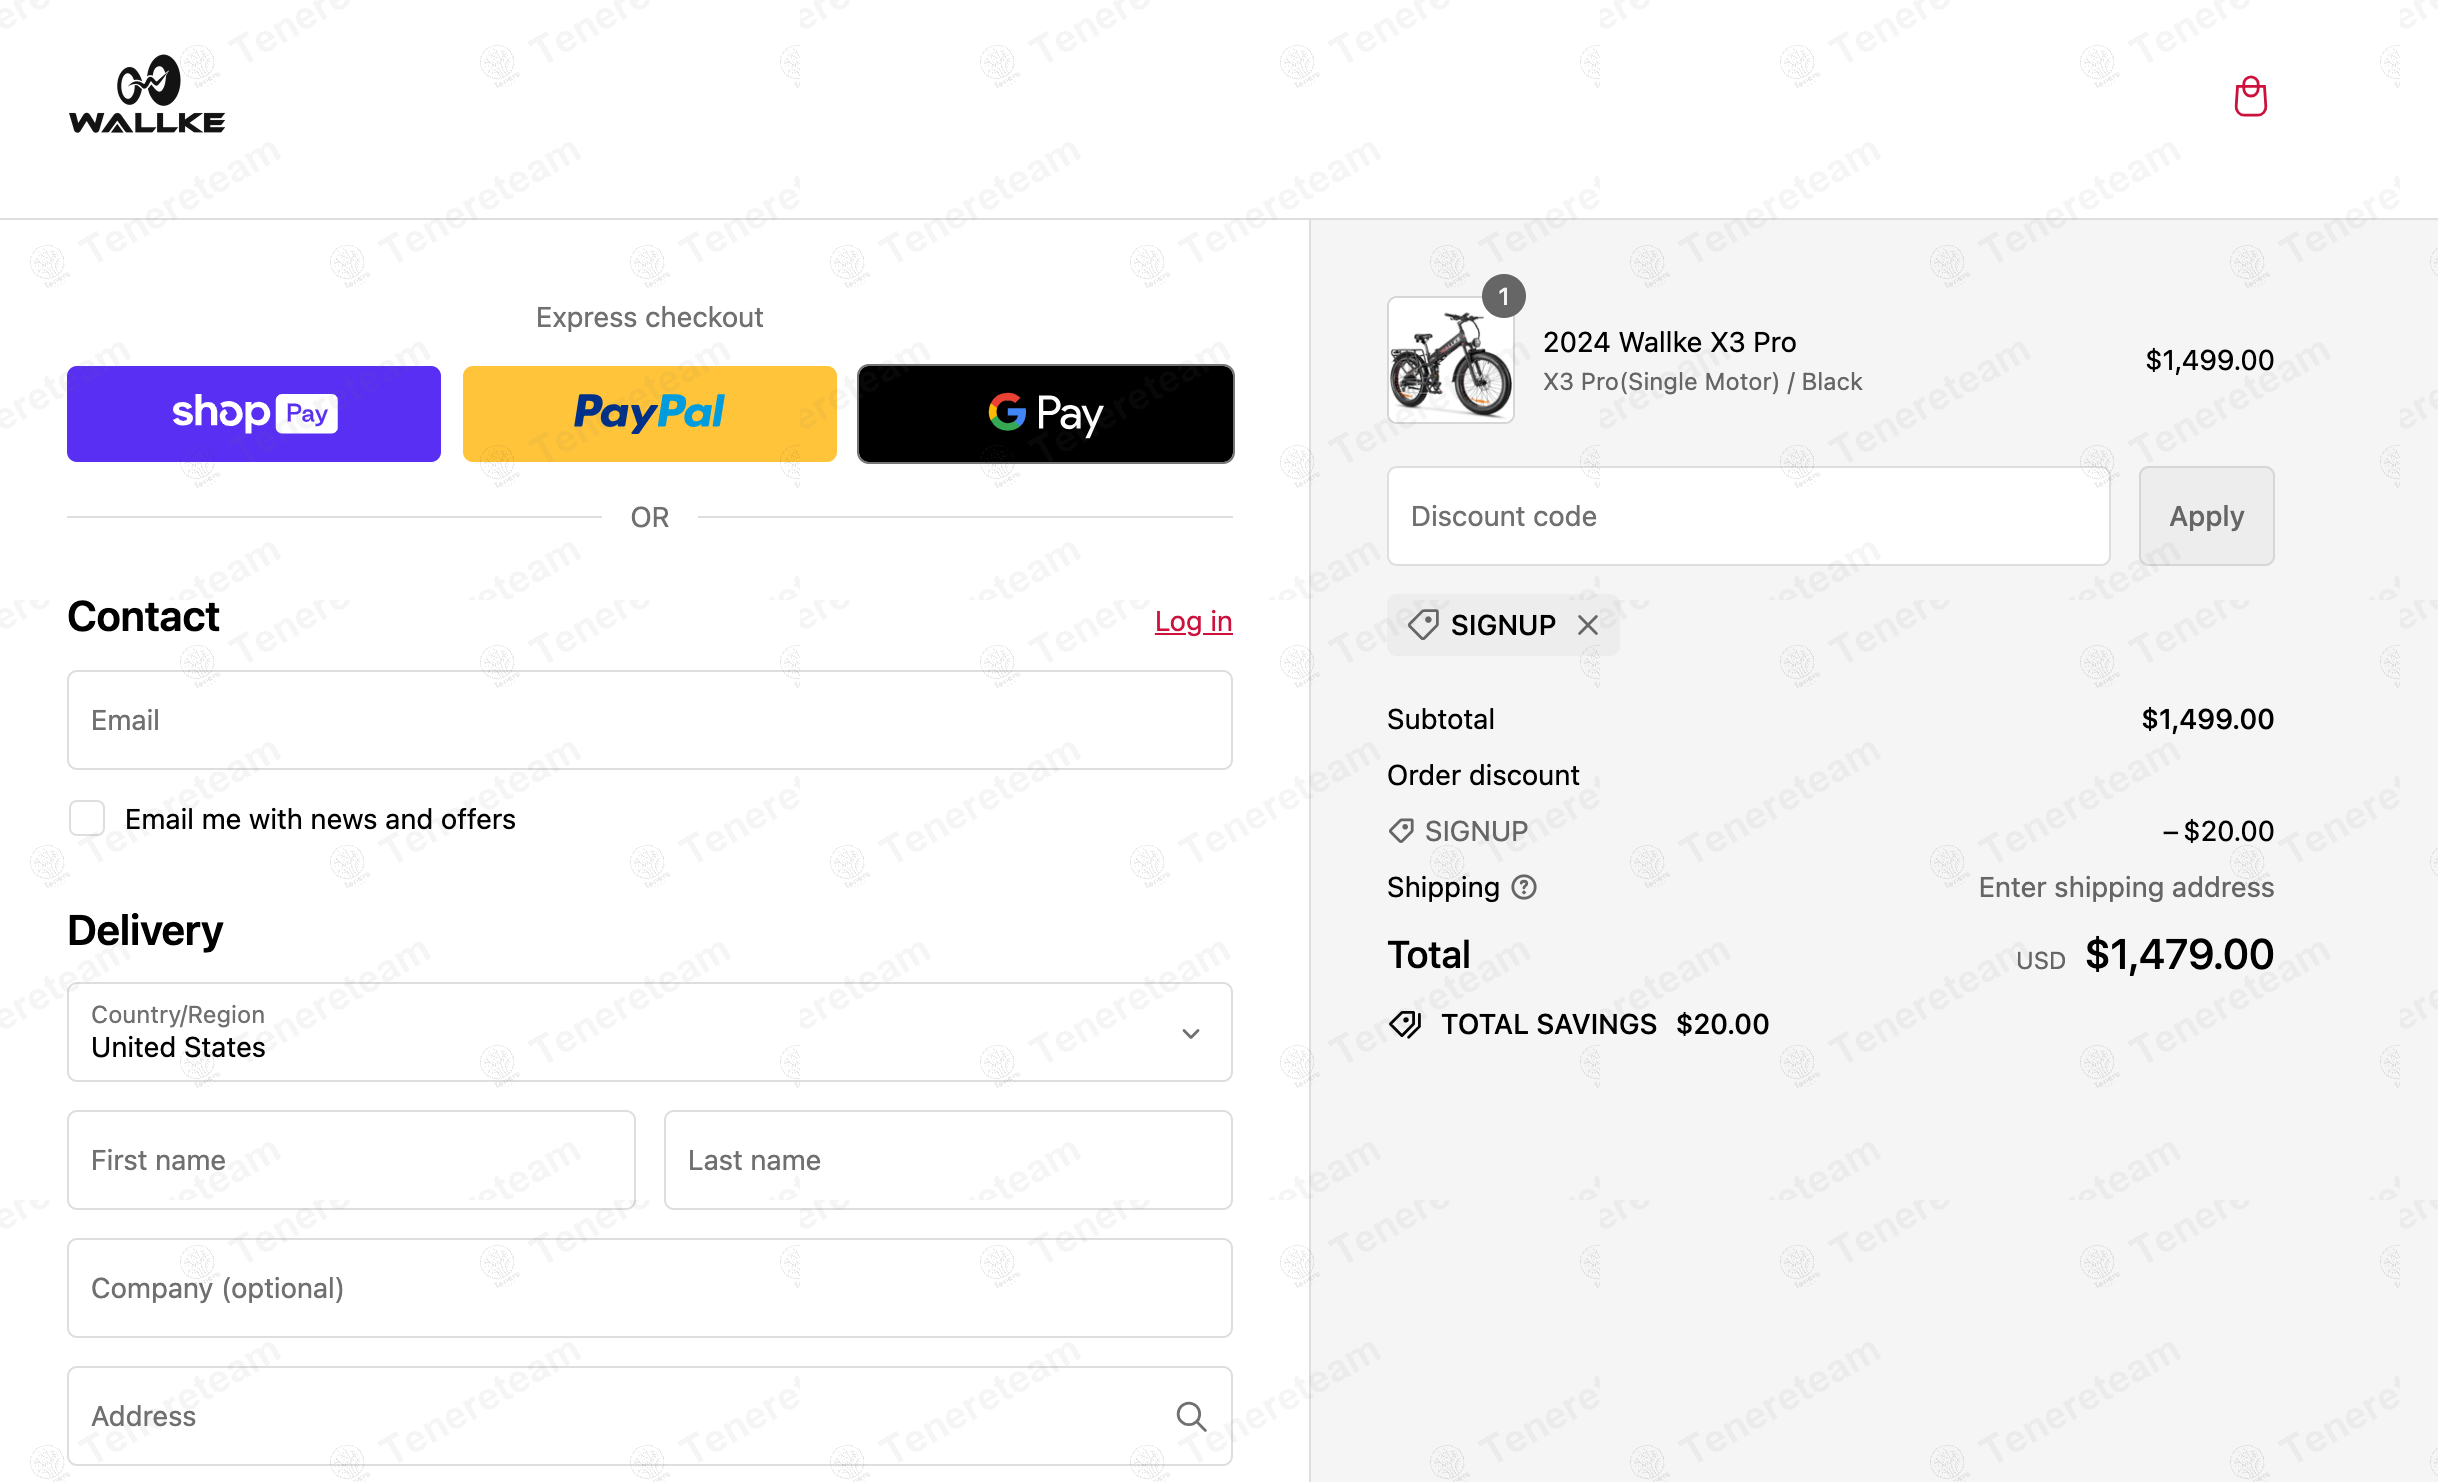Open the shopping bag cart icon
Screen dimensions: 2438x1482
(2250, 97)
